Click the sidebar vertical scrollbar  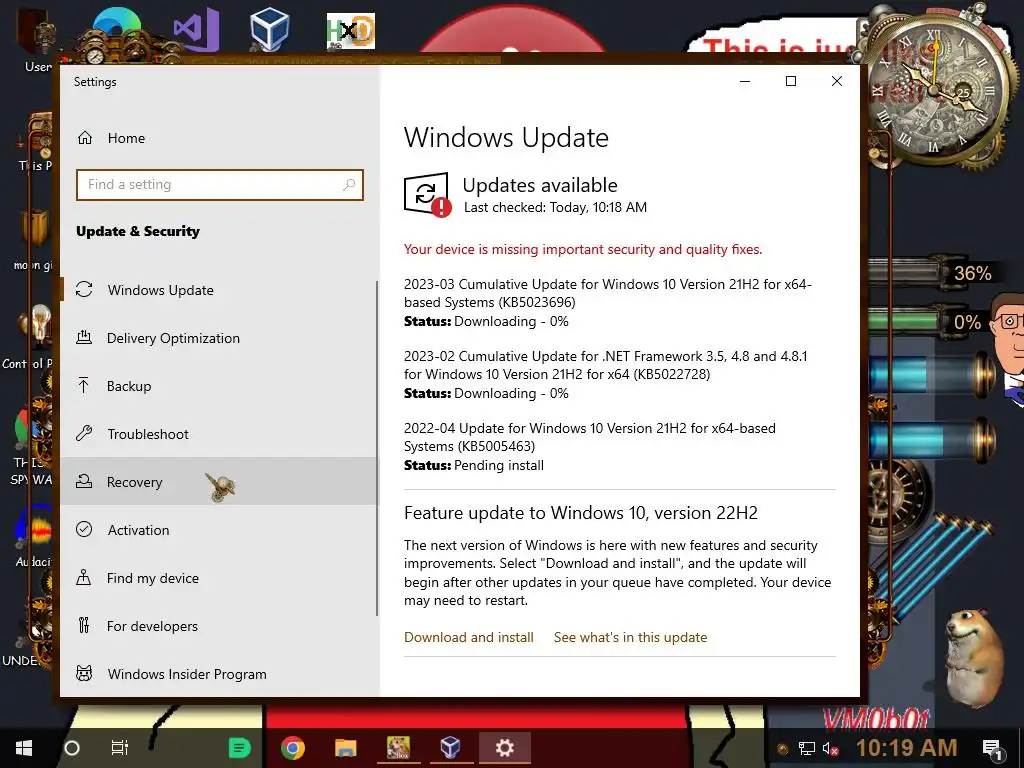(x=377, y=448)
